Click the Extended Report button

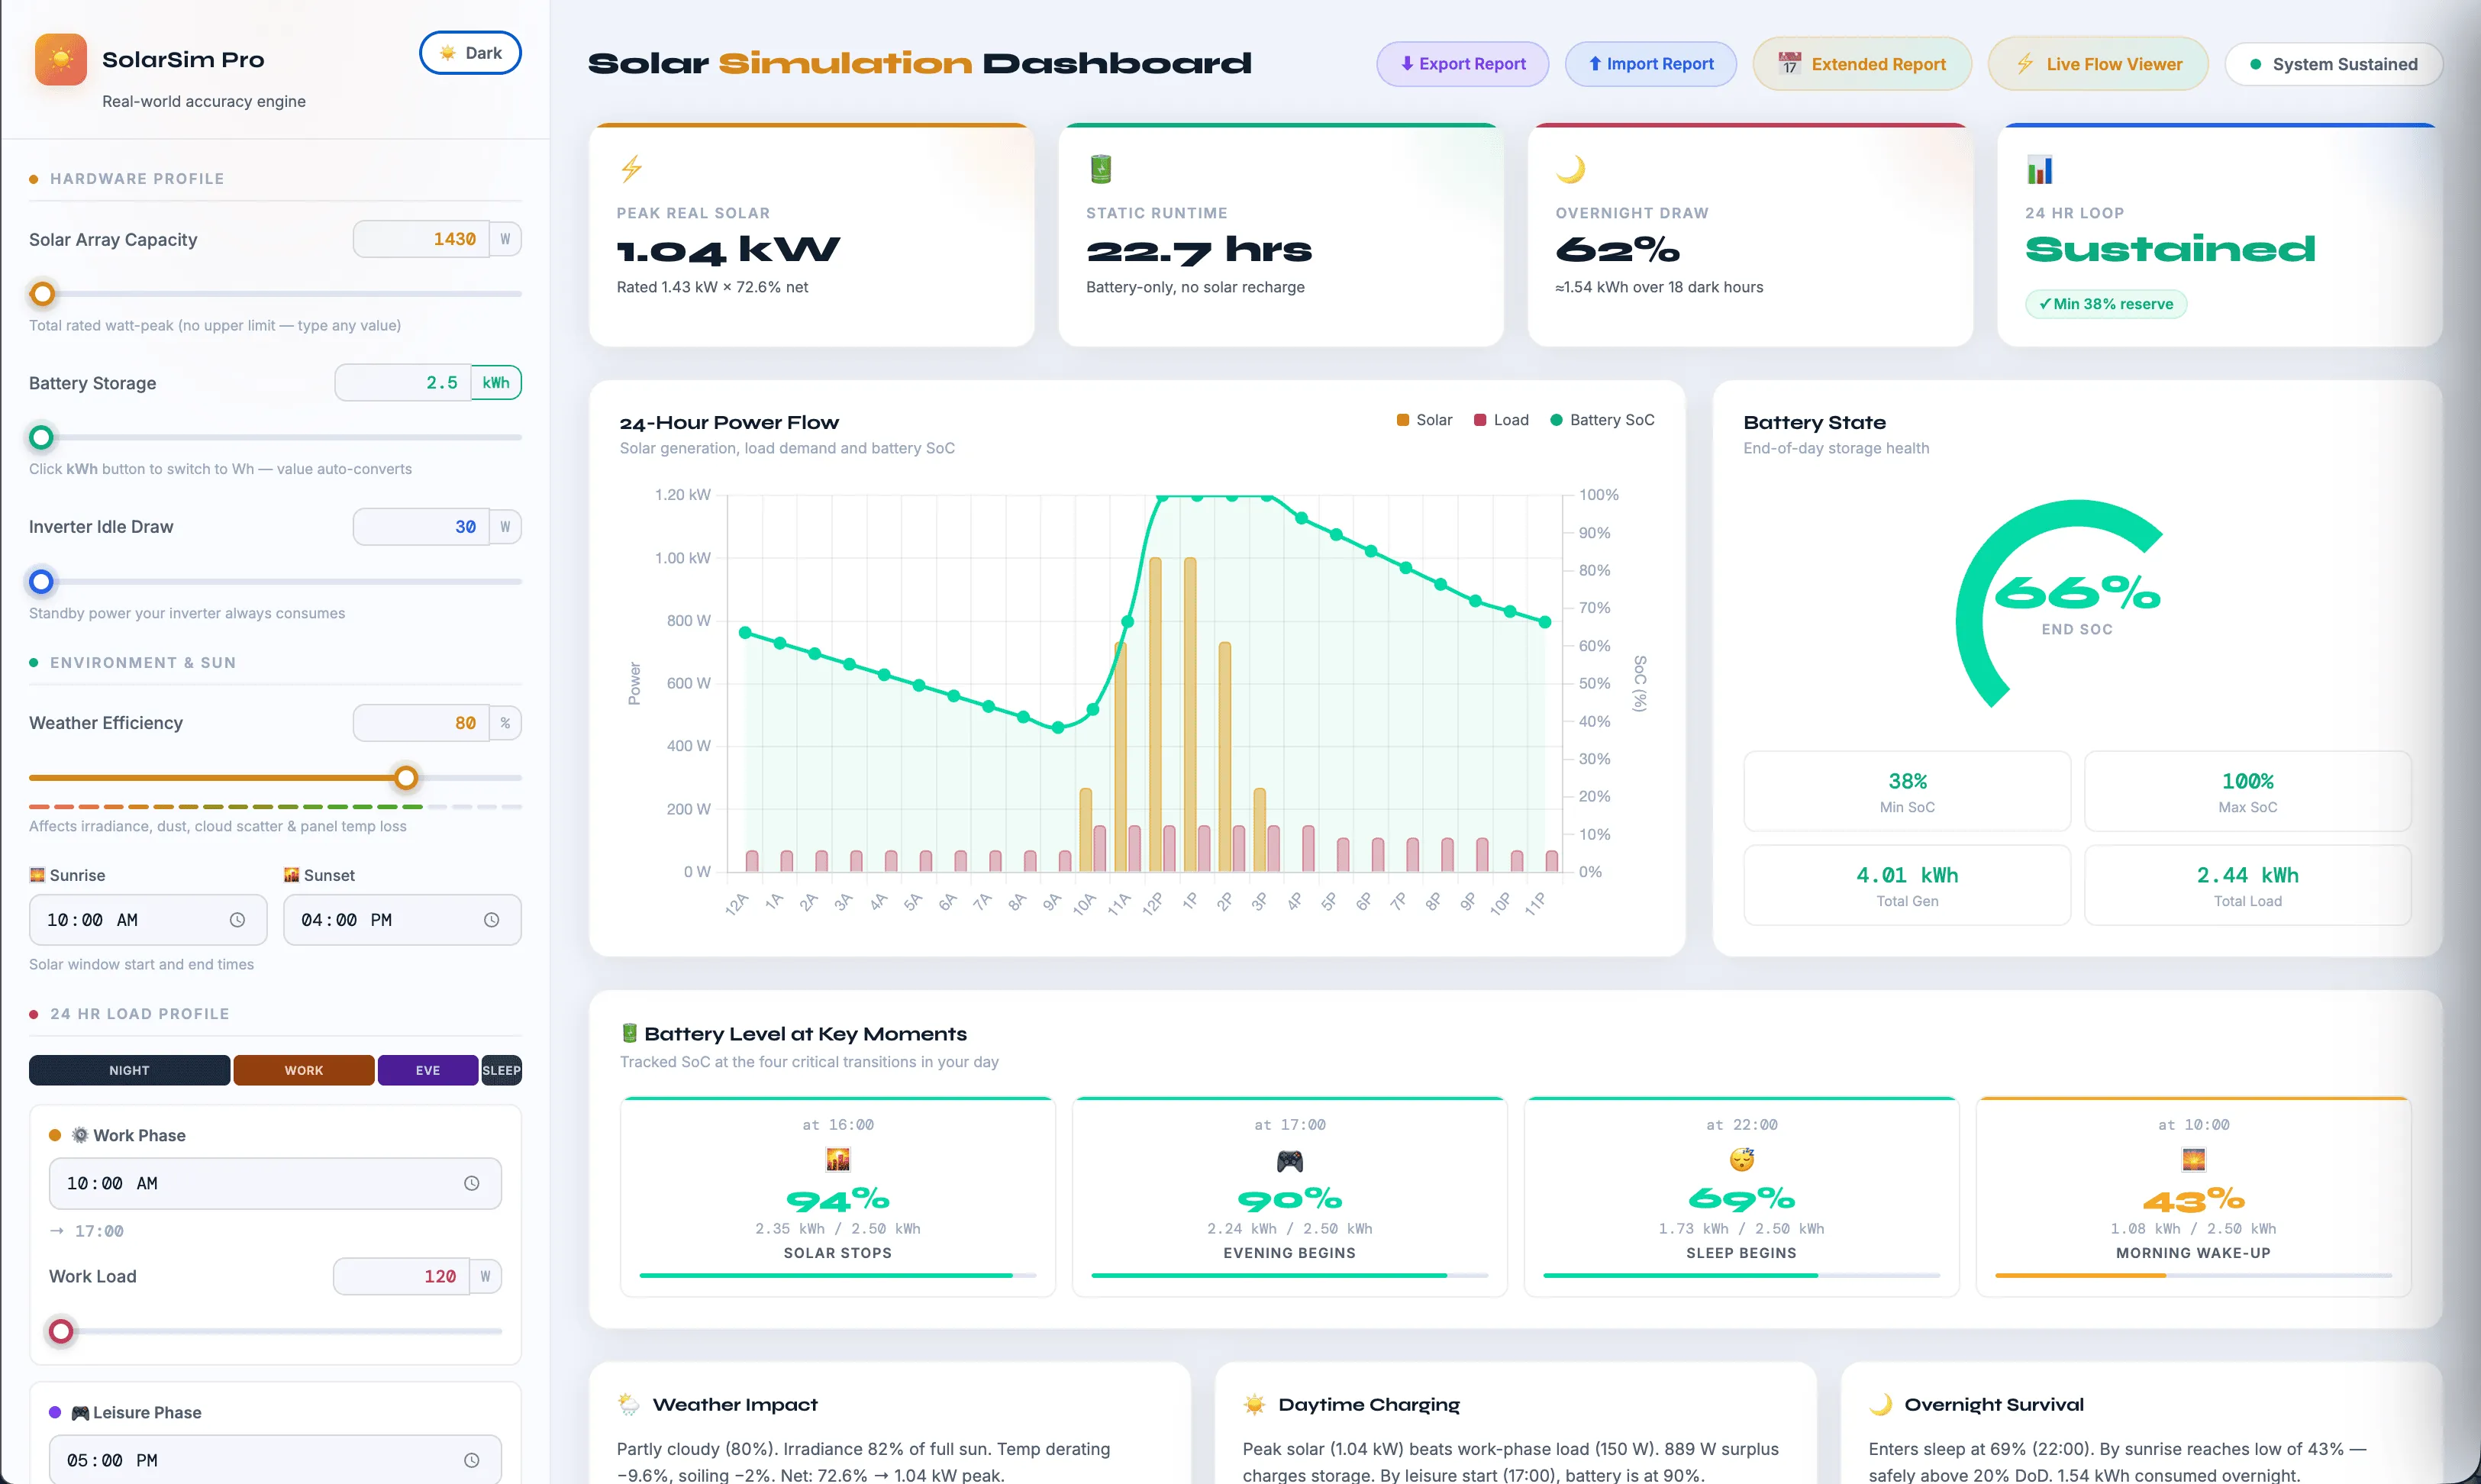pyautogui.click(x=1862, y=64)
